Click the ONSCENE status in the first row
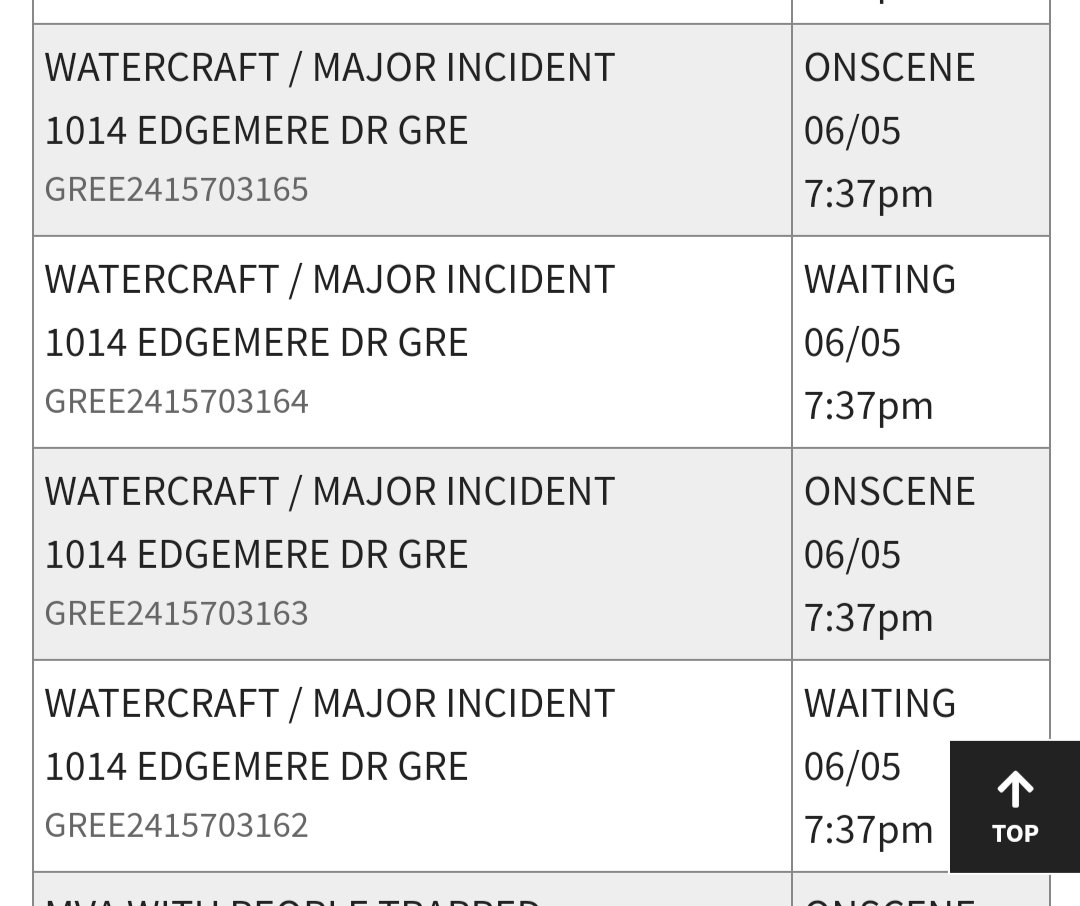Image resolution: width=1080 pixels, height=906 pixels. pyautogui.click(x=889, y=68)
